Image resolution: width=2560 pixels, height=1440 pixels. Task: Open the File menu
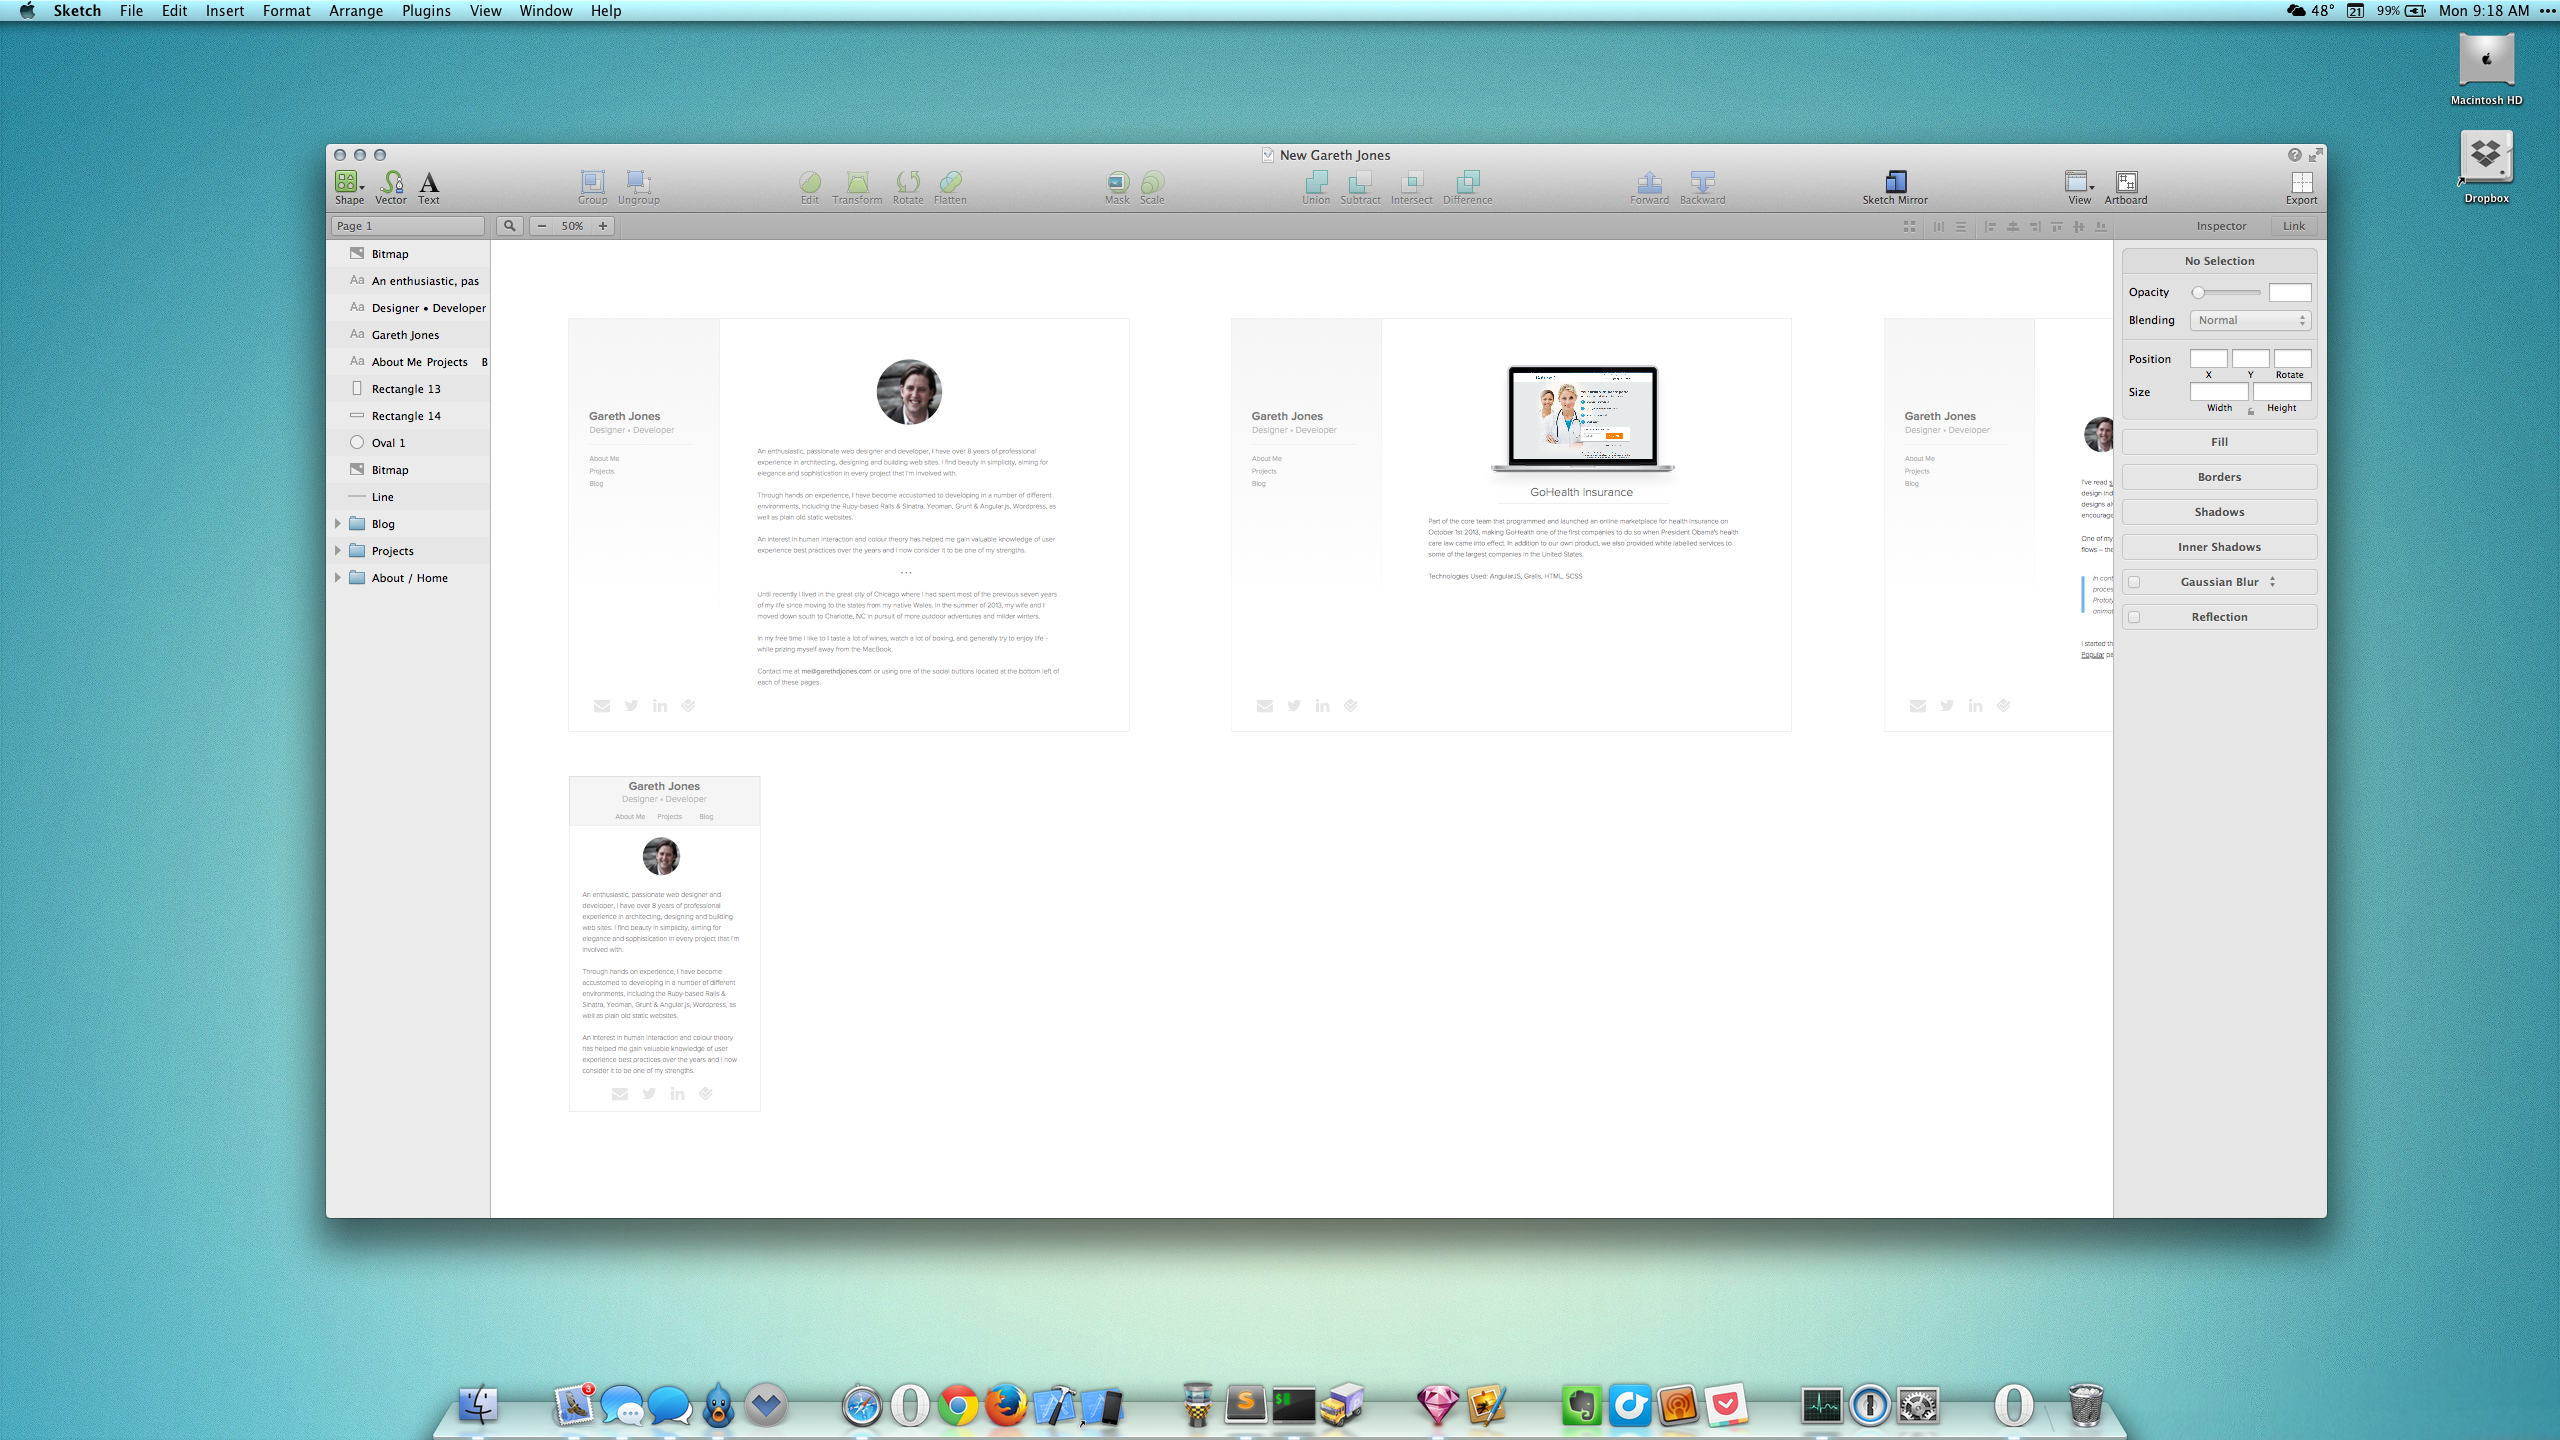pyautogui.click(x=131, y=11)
